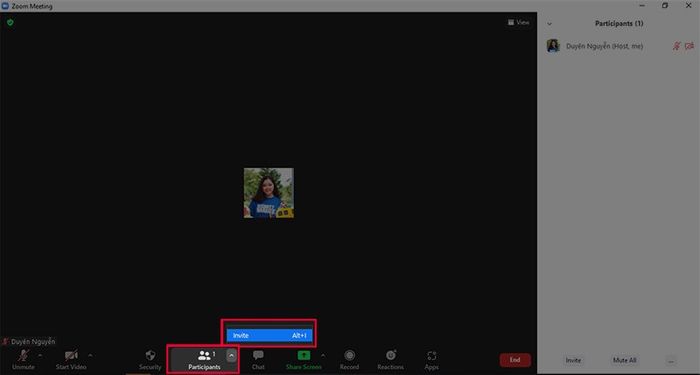This screenshot has height=375, width=700.
Task: Open the Security shield icon
Action: tap(150, 356)
